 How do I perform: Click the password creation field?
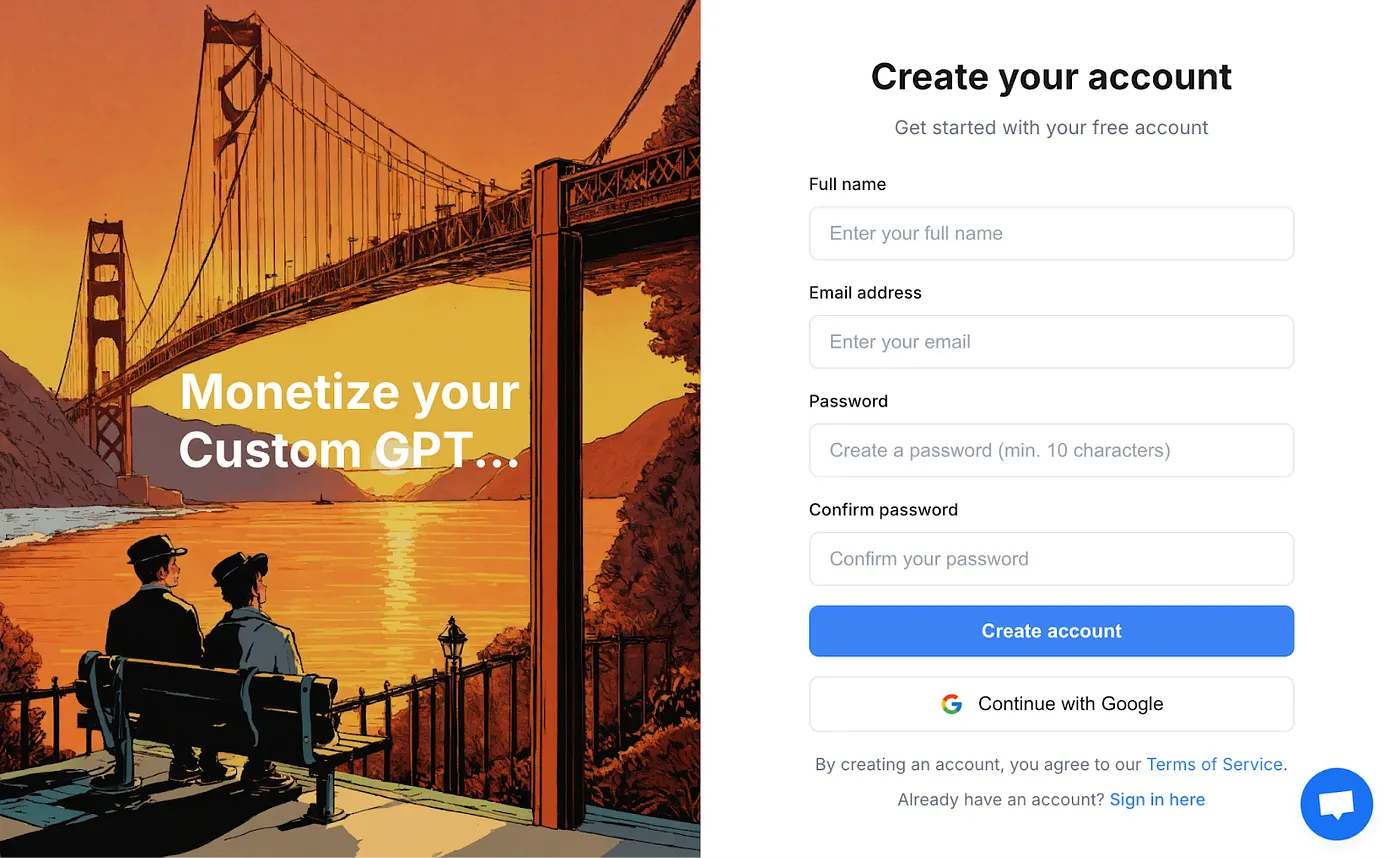[x=1051, y=450]
